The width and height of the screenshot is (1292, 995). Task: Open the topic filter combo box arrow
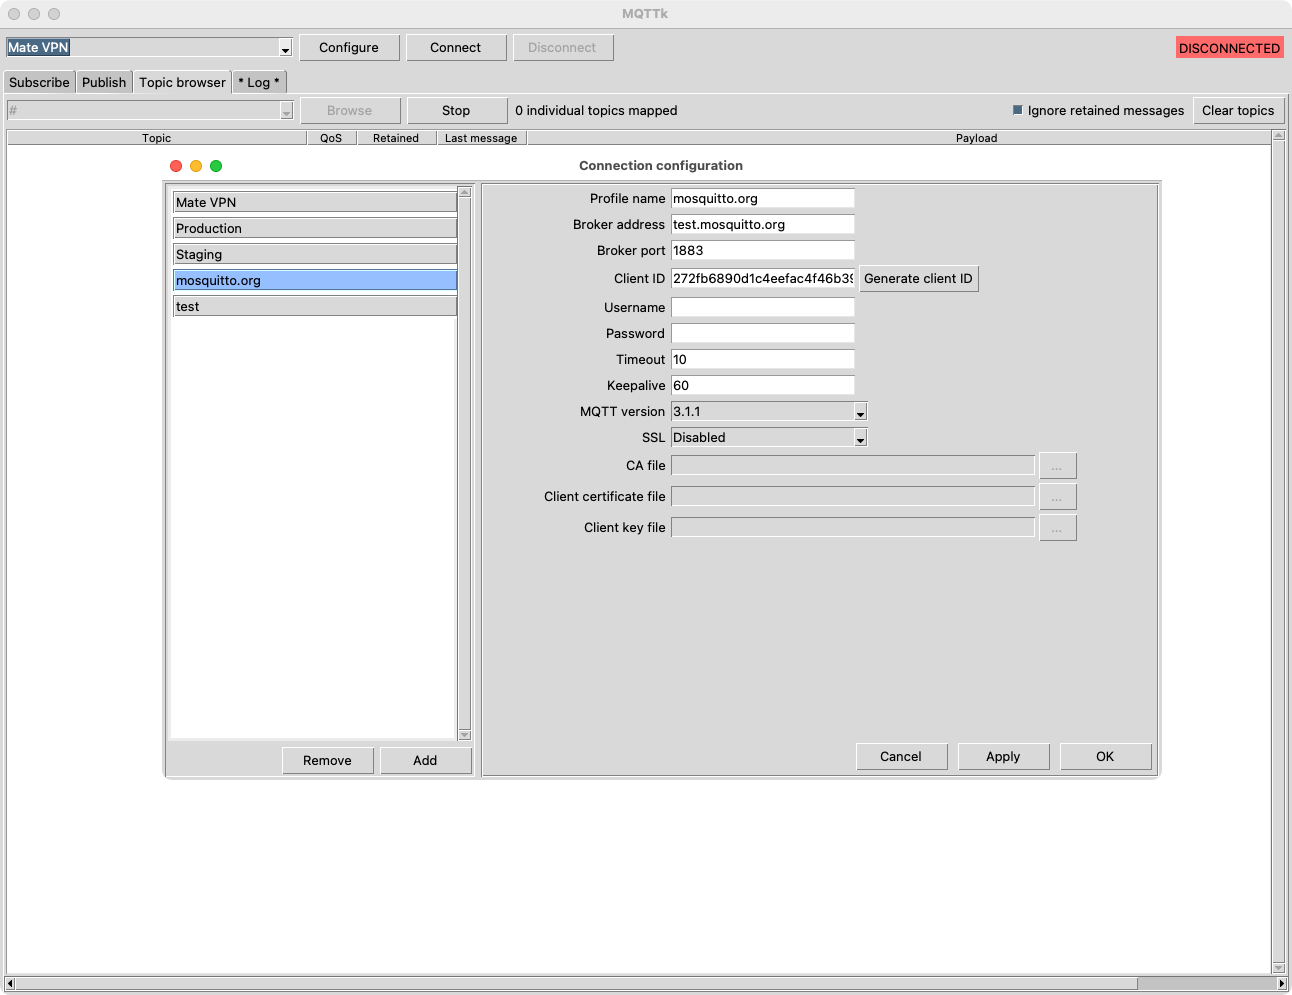[x=286, y=111]
